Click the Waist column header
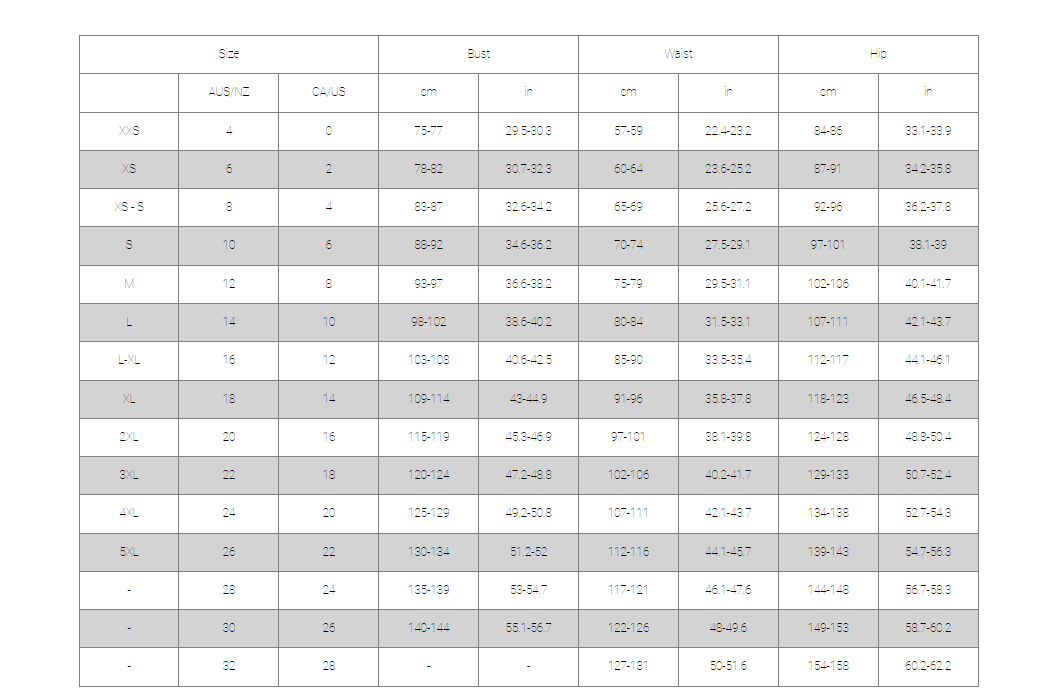The height and width of the screenshot is (697, 1048). 678,54
